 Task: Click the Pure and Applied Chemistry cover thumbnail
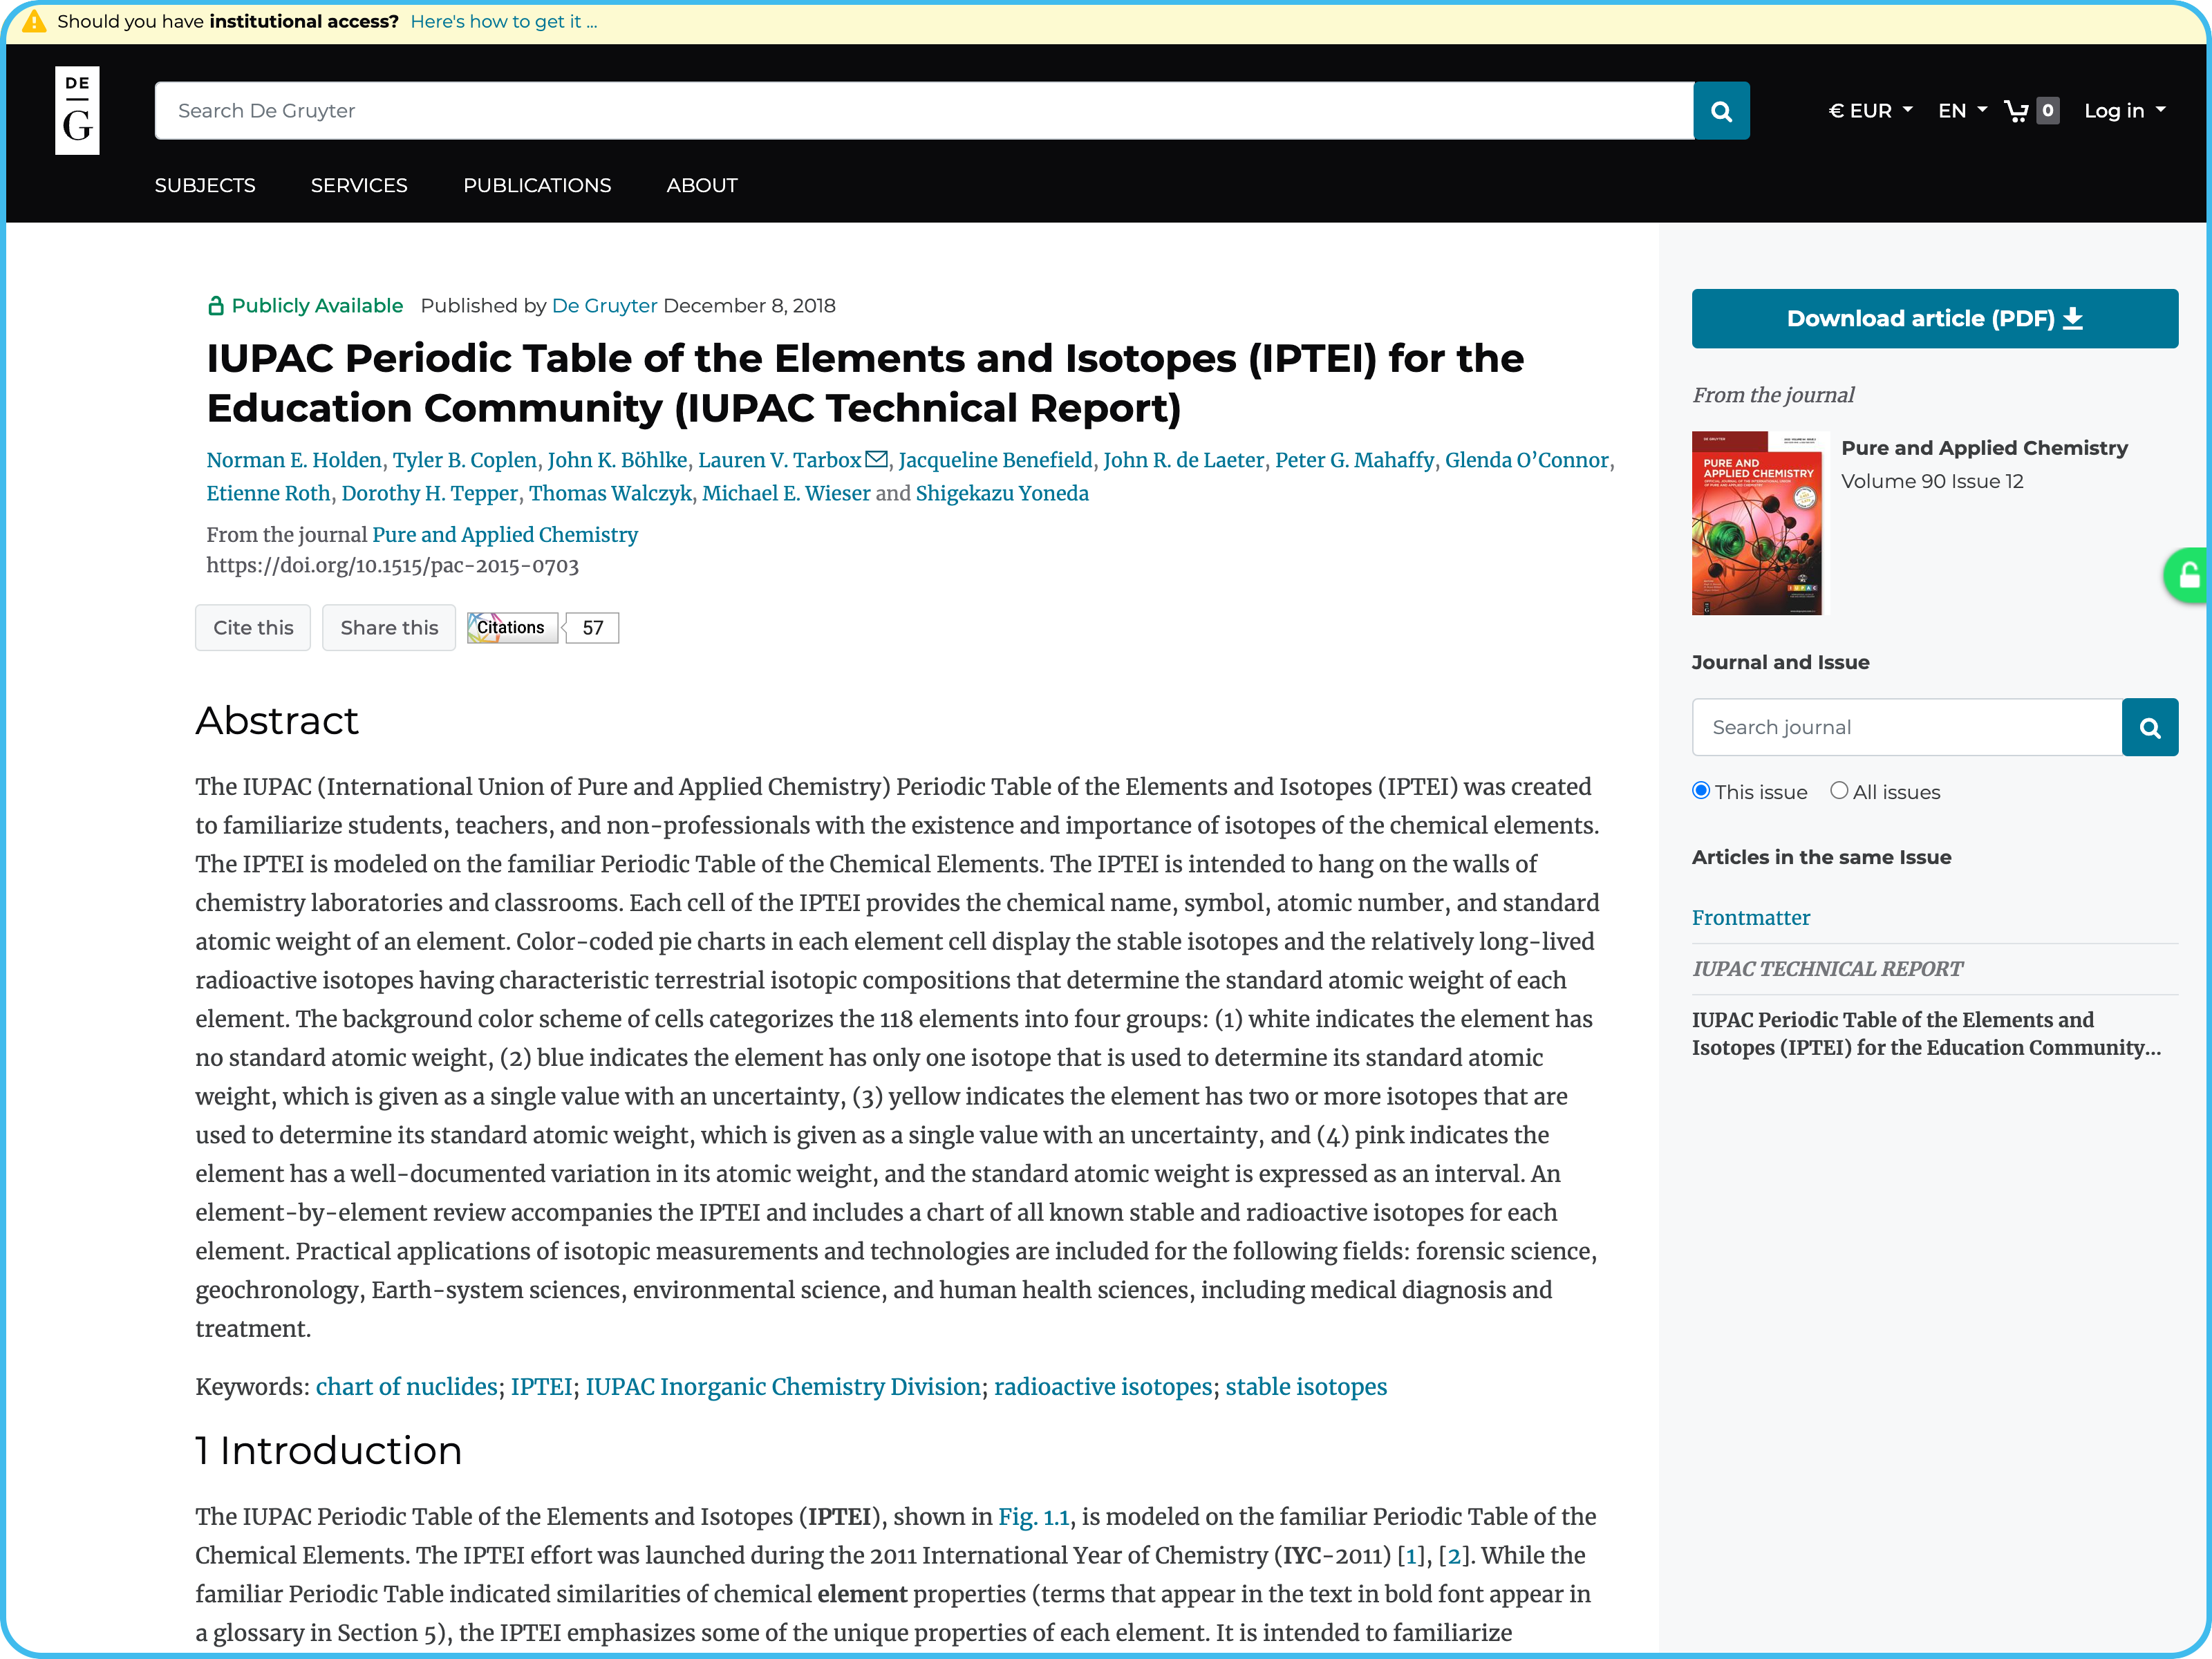tap(1756, 523)
